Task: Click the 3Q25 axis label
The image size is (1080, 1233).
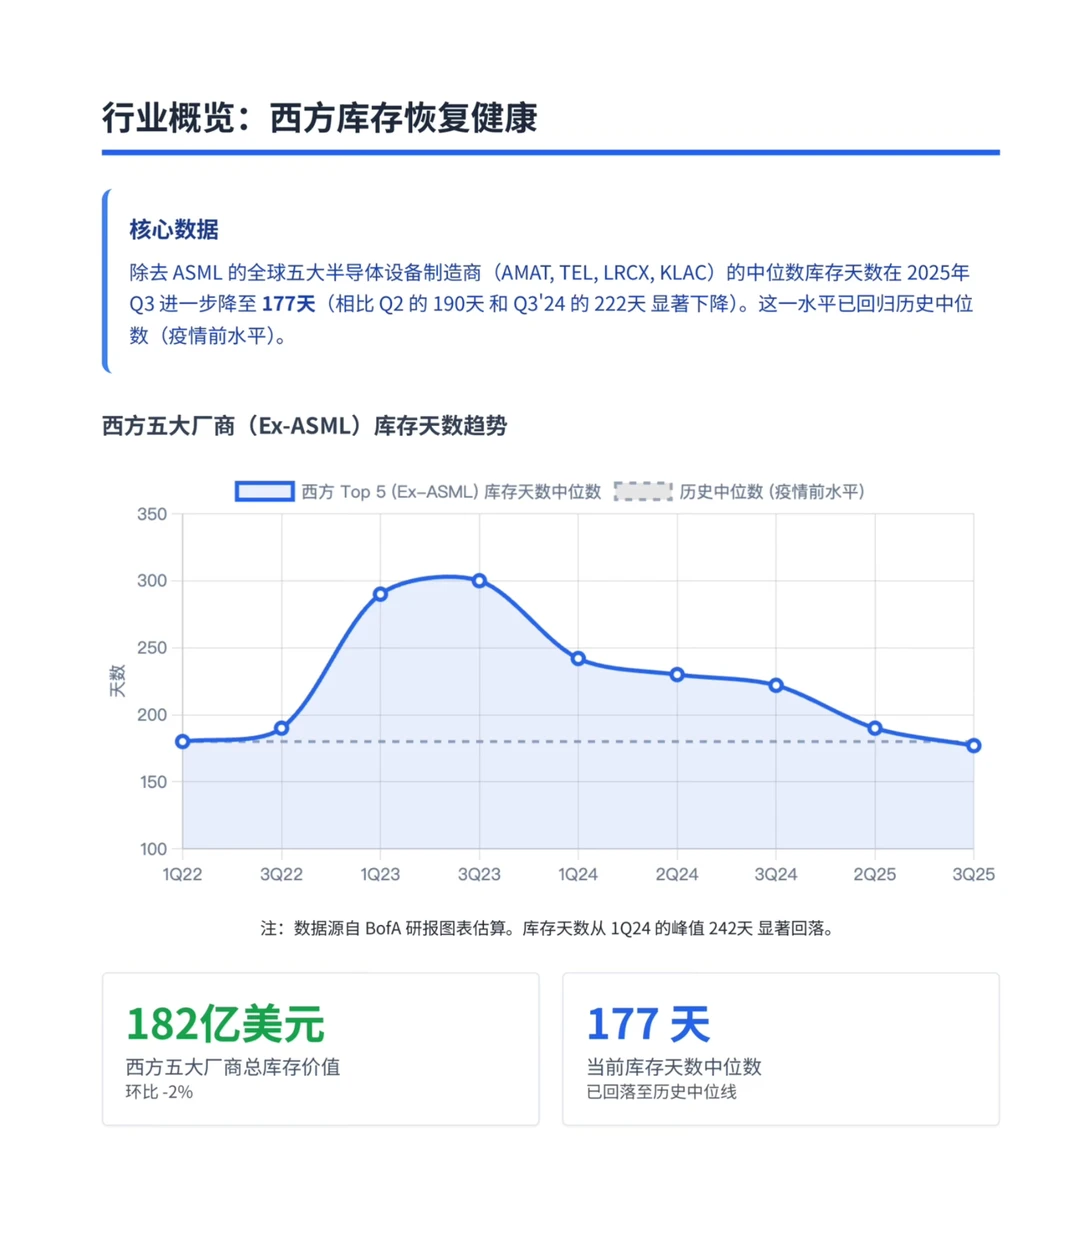Action: tap(974, 873)
